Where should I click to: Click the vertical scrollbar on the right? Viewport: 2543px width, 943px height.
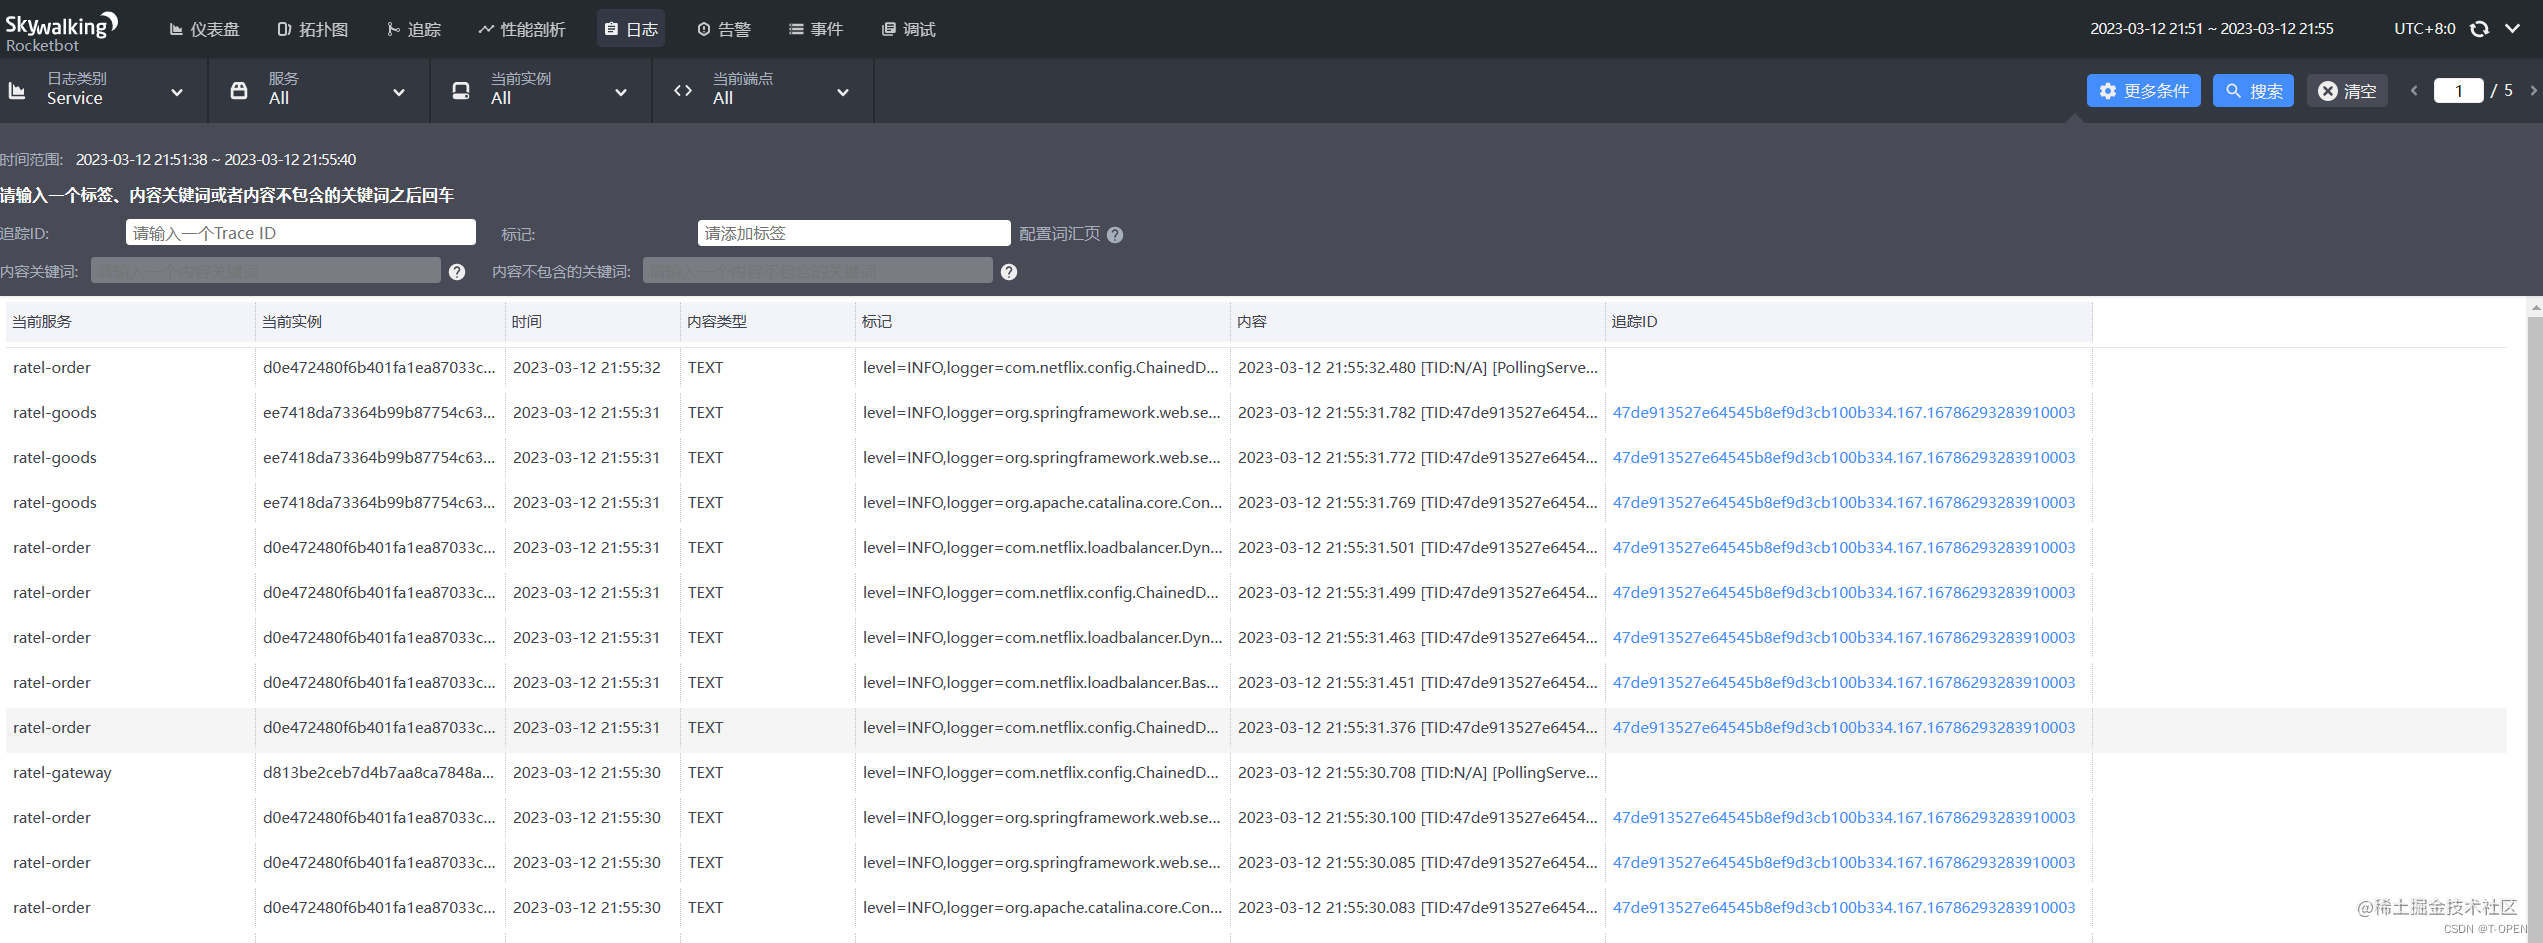click(2534, 620)
